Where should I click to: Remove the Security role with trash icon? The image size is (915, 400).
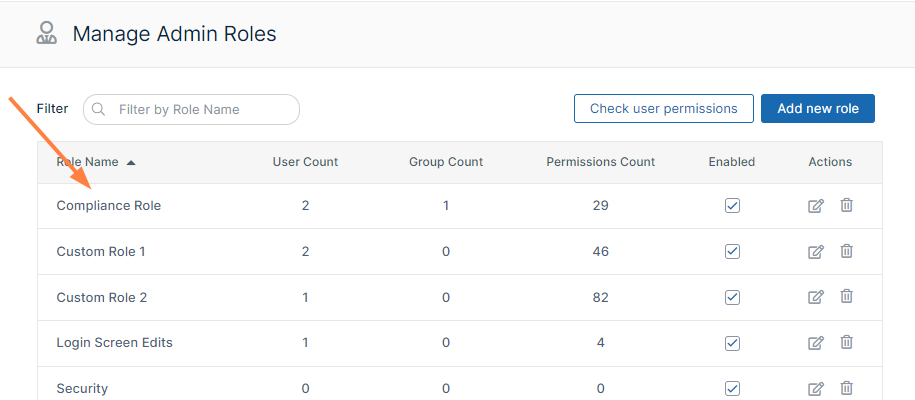846,388
